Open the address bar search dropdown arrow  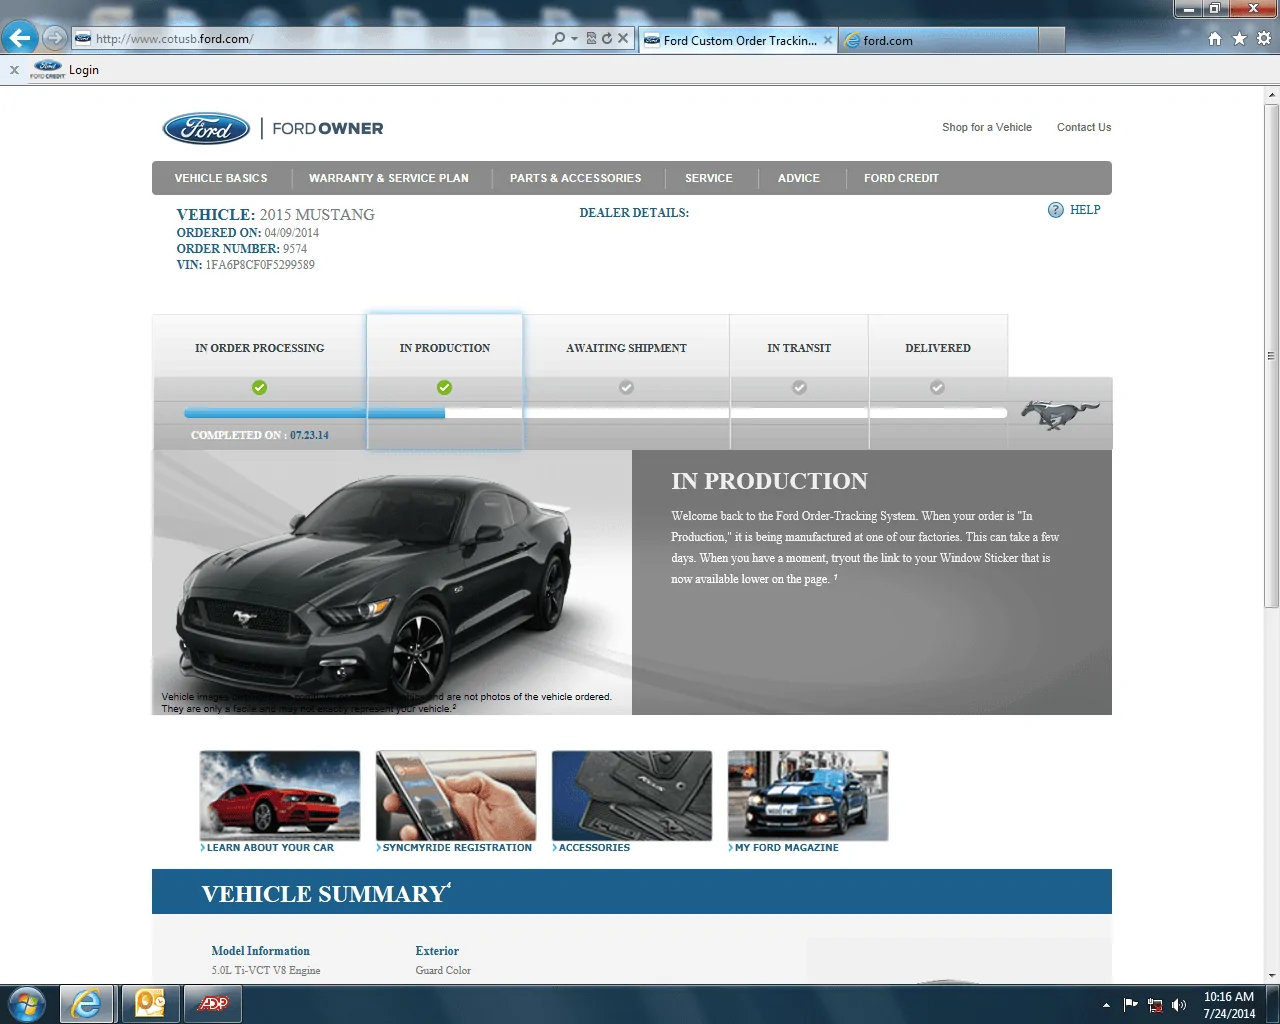point(574,39)
